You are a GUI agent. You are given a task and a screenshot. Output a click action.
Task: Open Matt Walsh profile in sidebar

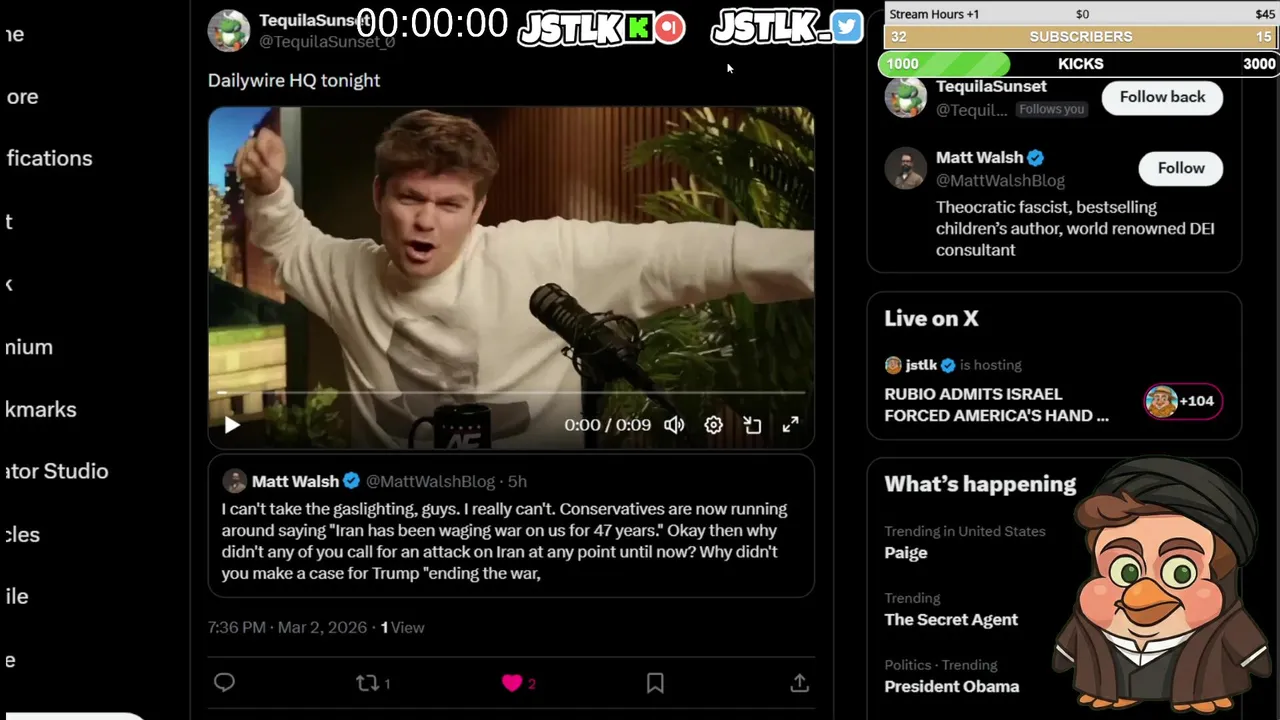pyautogui.click(x=979, y=157)
